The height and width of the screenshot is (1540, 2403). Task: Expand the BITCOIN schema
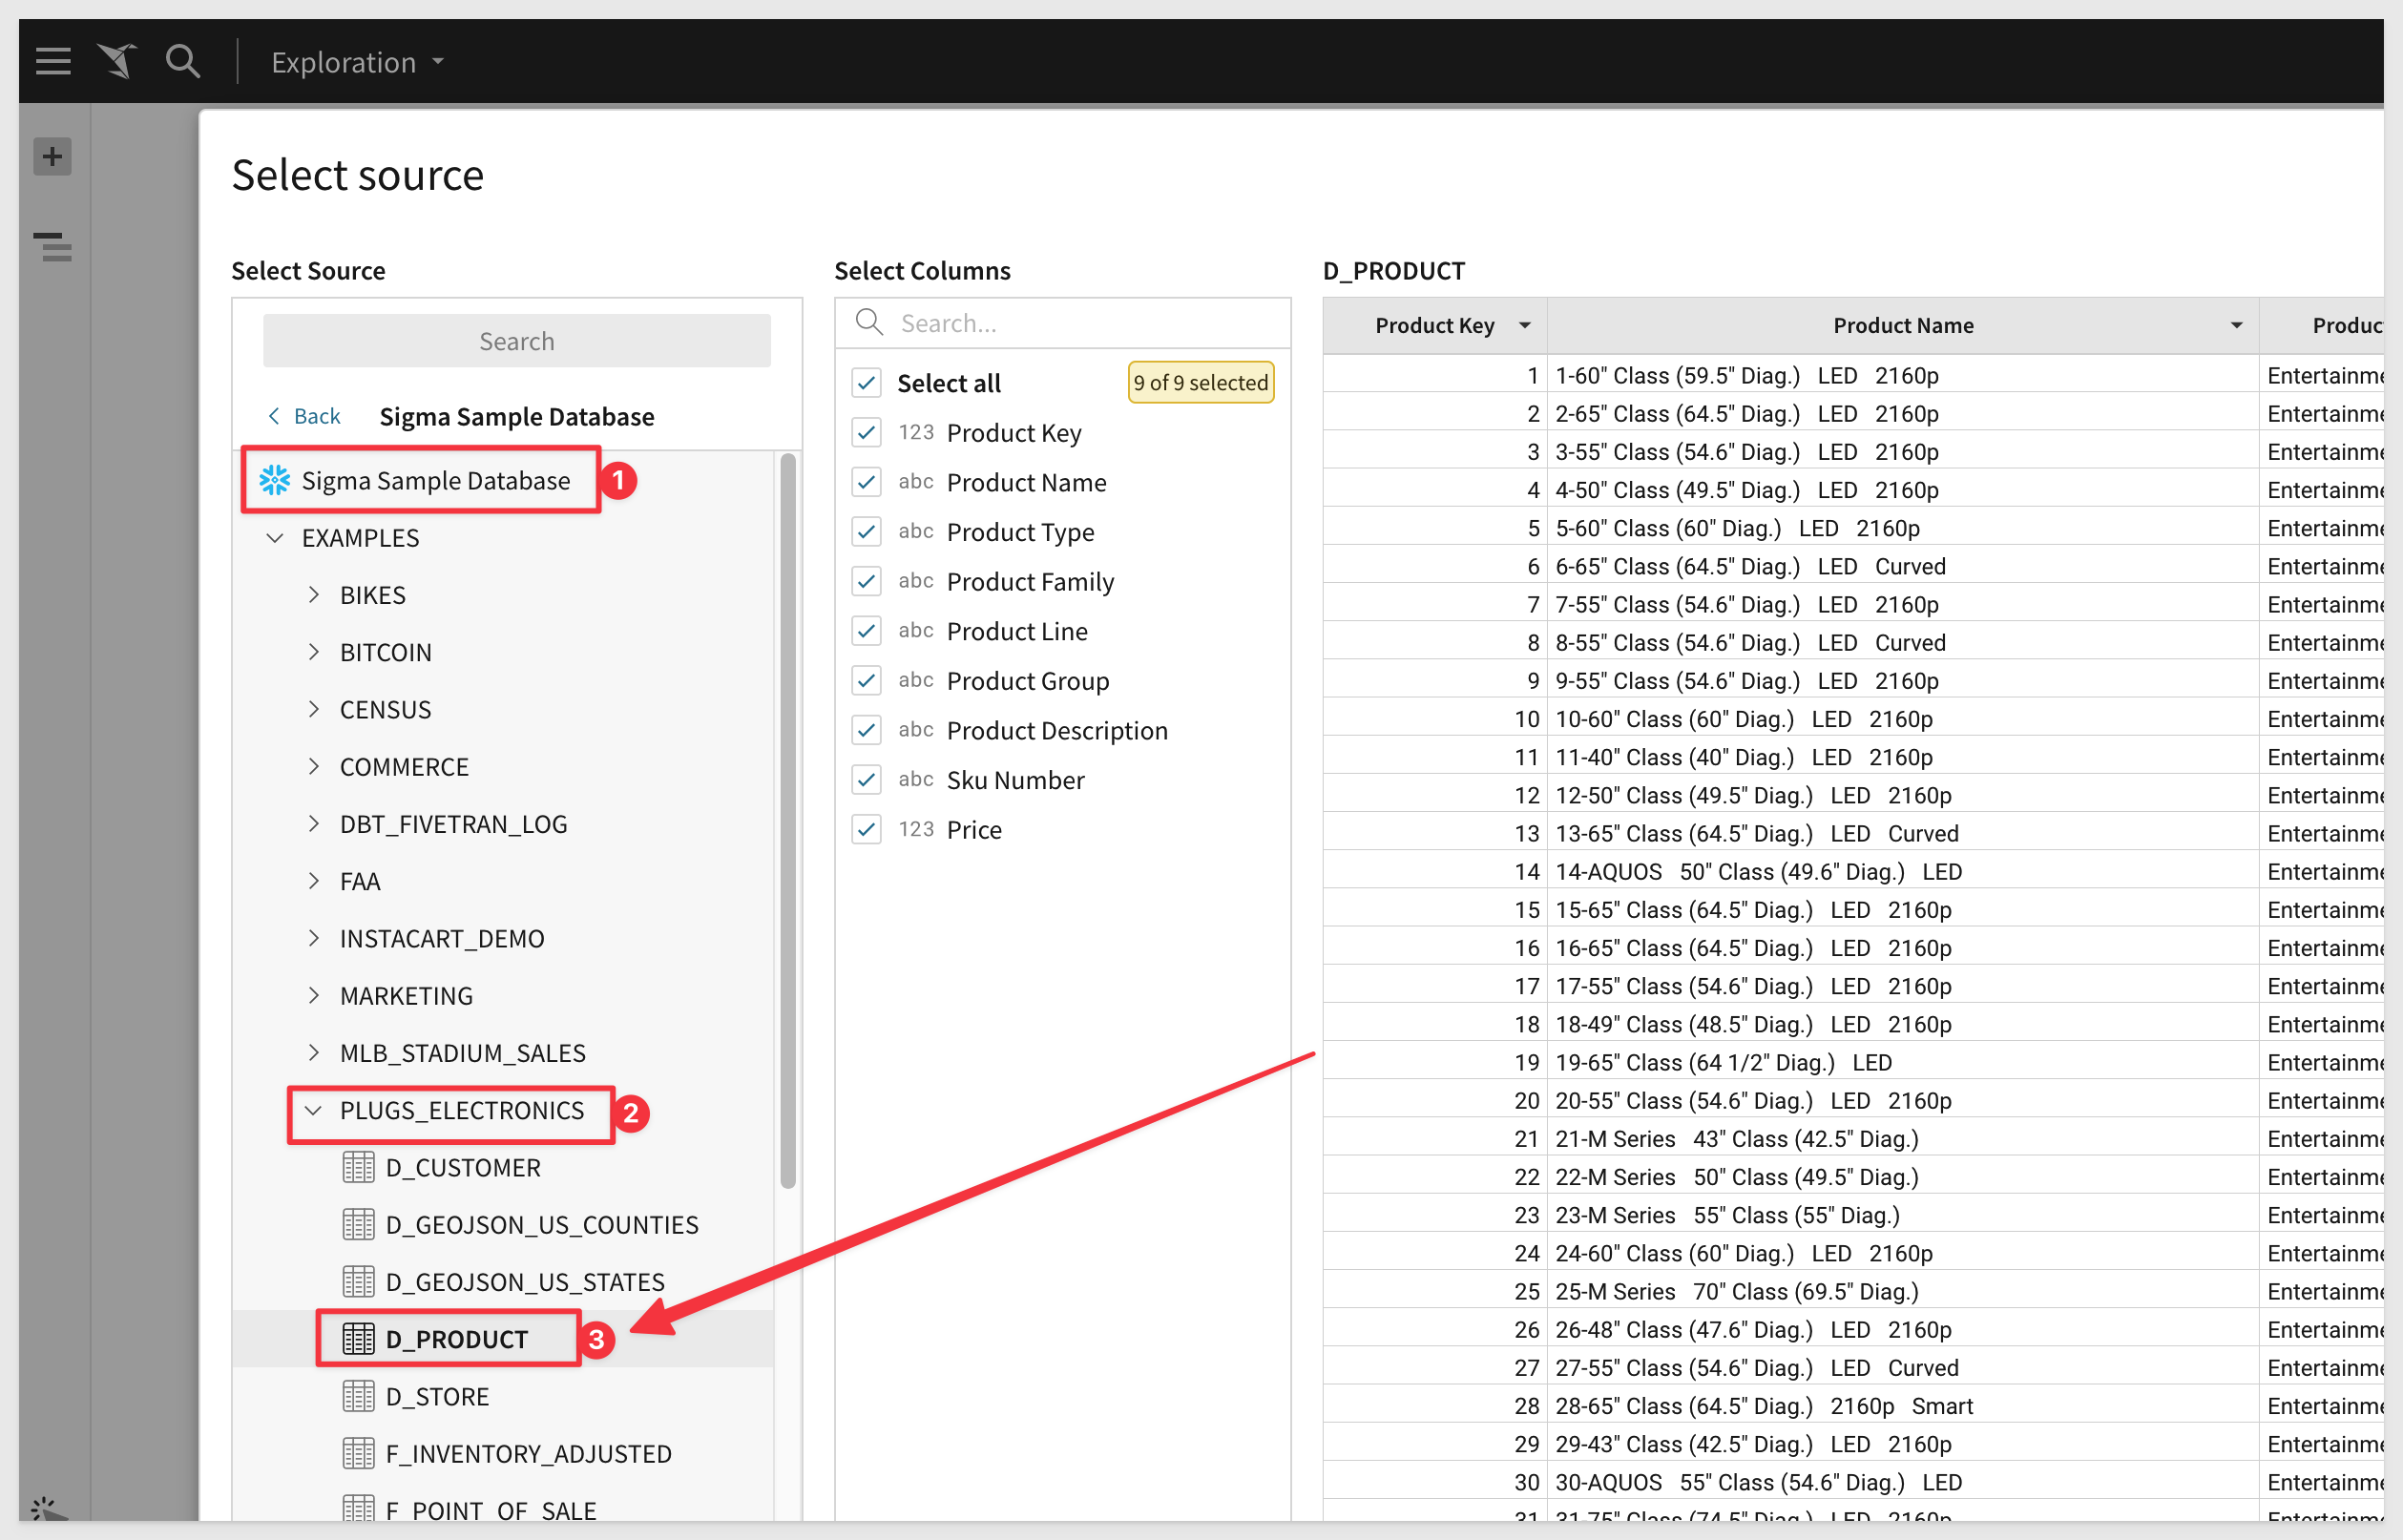coord(313,652)
